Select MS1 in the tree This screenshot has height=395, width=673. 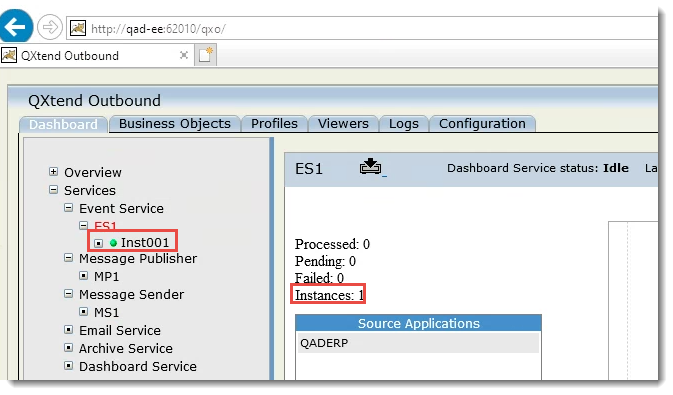[106, 313]
